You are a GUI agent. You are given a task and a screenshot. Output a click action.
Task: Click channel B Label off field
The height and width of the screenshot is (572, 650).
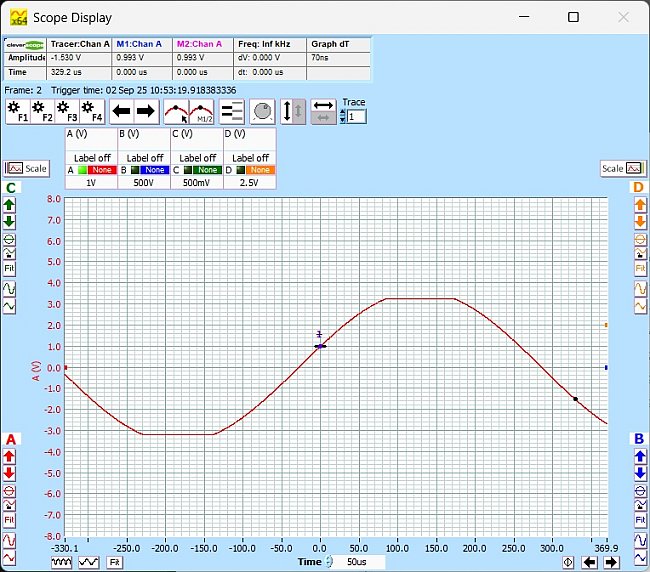coord(144,158)
